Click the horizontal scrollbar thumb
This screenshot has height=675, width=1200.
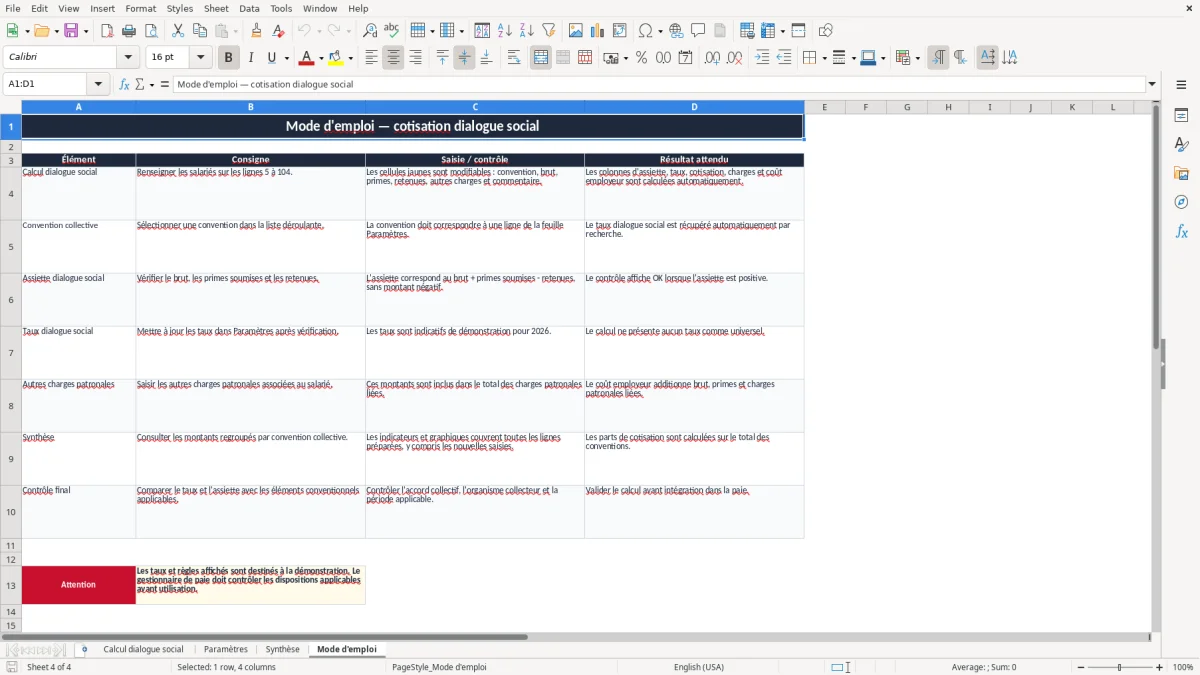click(265, 636)
